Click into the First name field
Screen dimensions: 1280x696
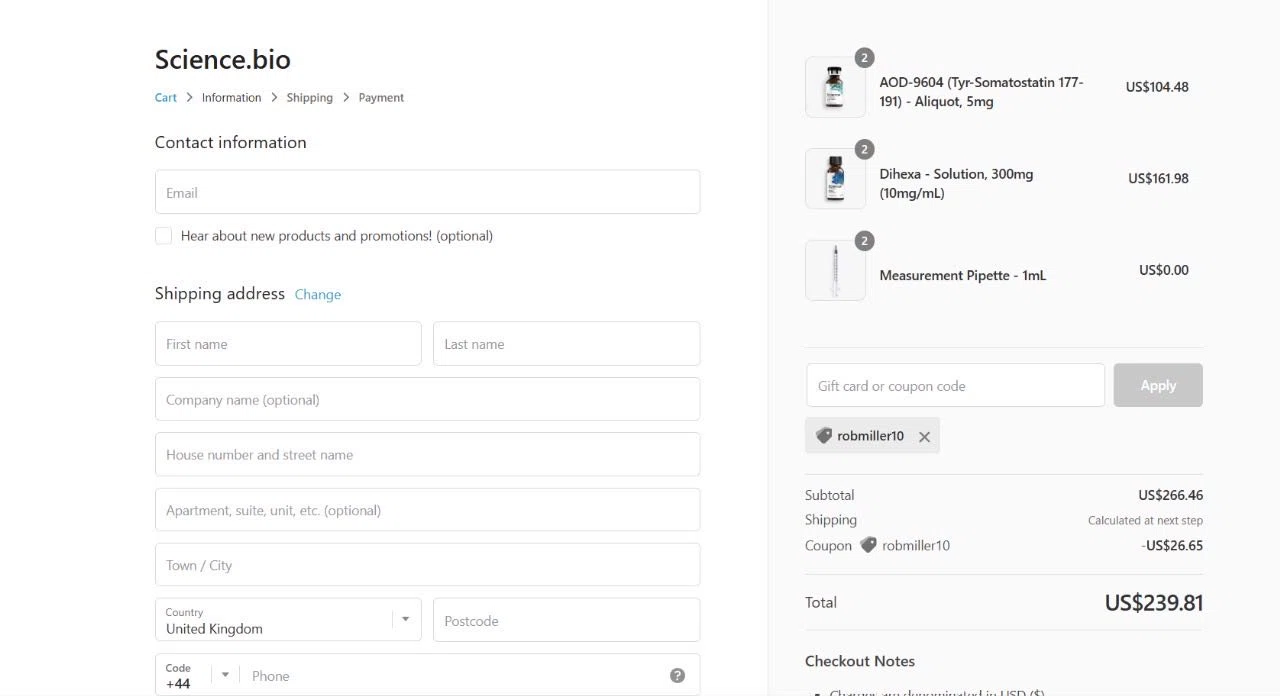click(x=288, y=344)
